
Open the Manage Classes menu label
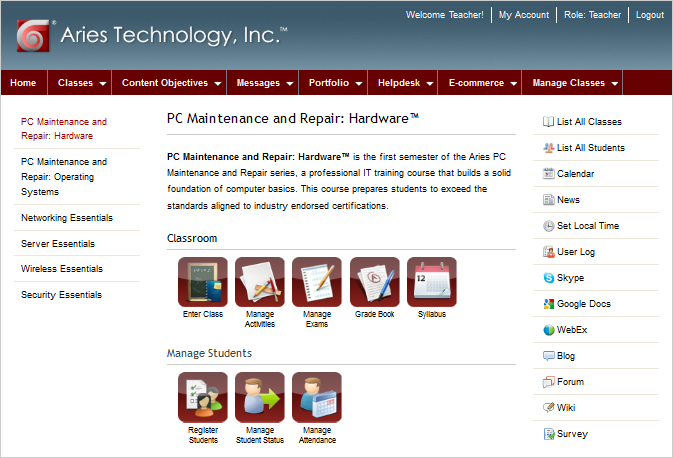[x=569, y=83]
